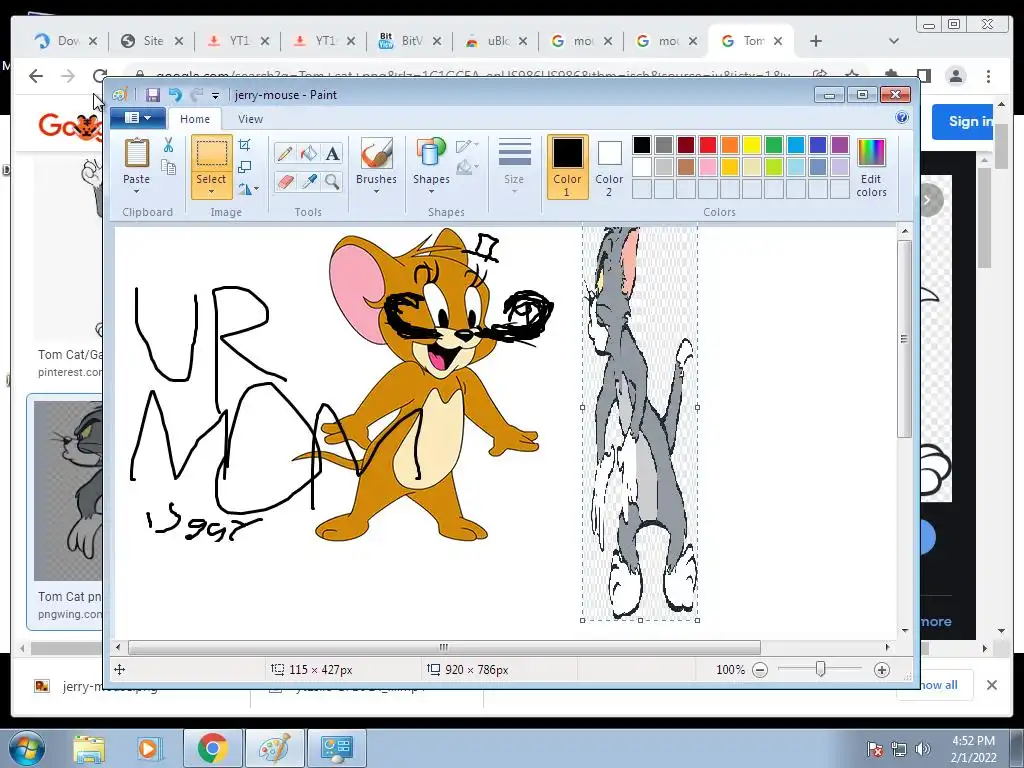This screenshot has width=1024, height=768.
Task: Zoom out with the minus button
Action: click(760, 670)
